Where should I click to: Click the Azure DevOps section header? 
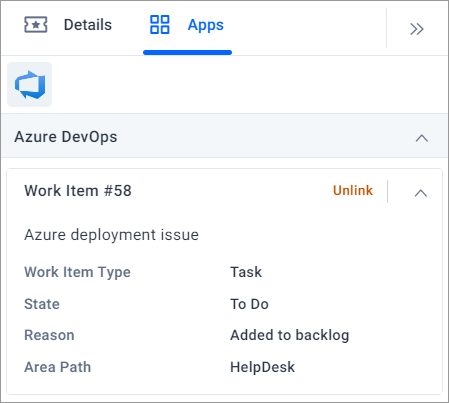click(225, 136)
